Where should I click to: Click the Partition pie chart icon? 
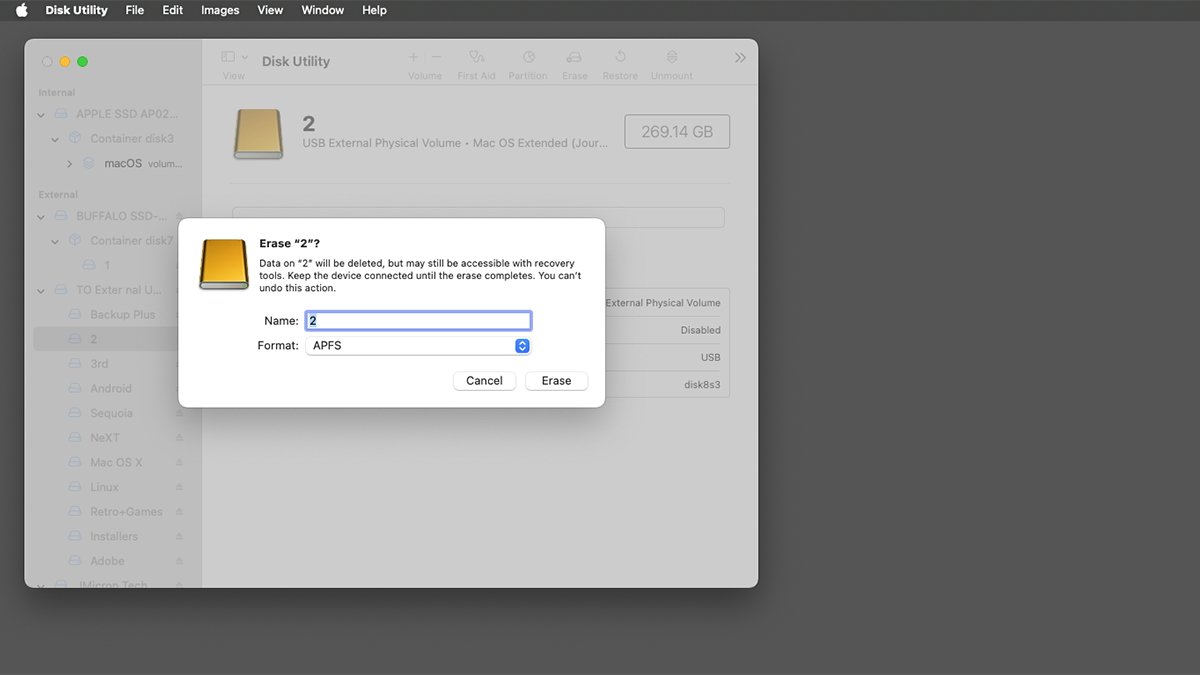coord(528,57)
